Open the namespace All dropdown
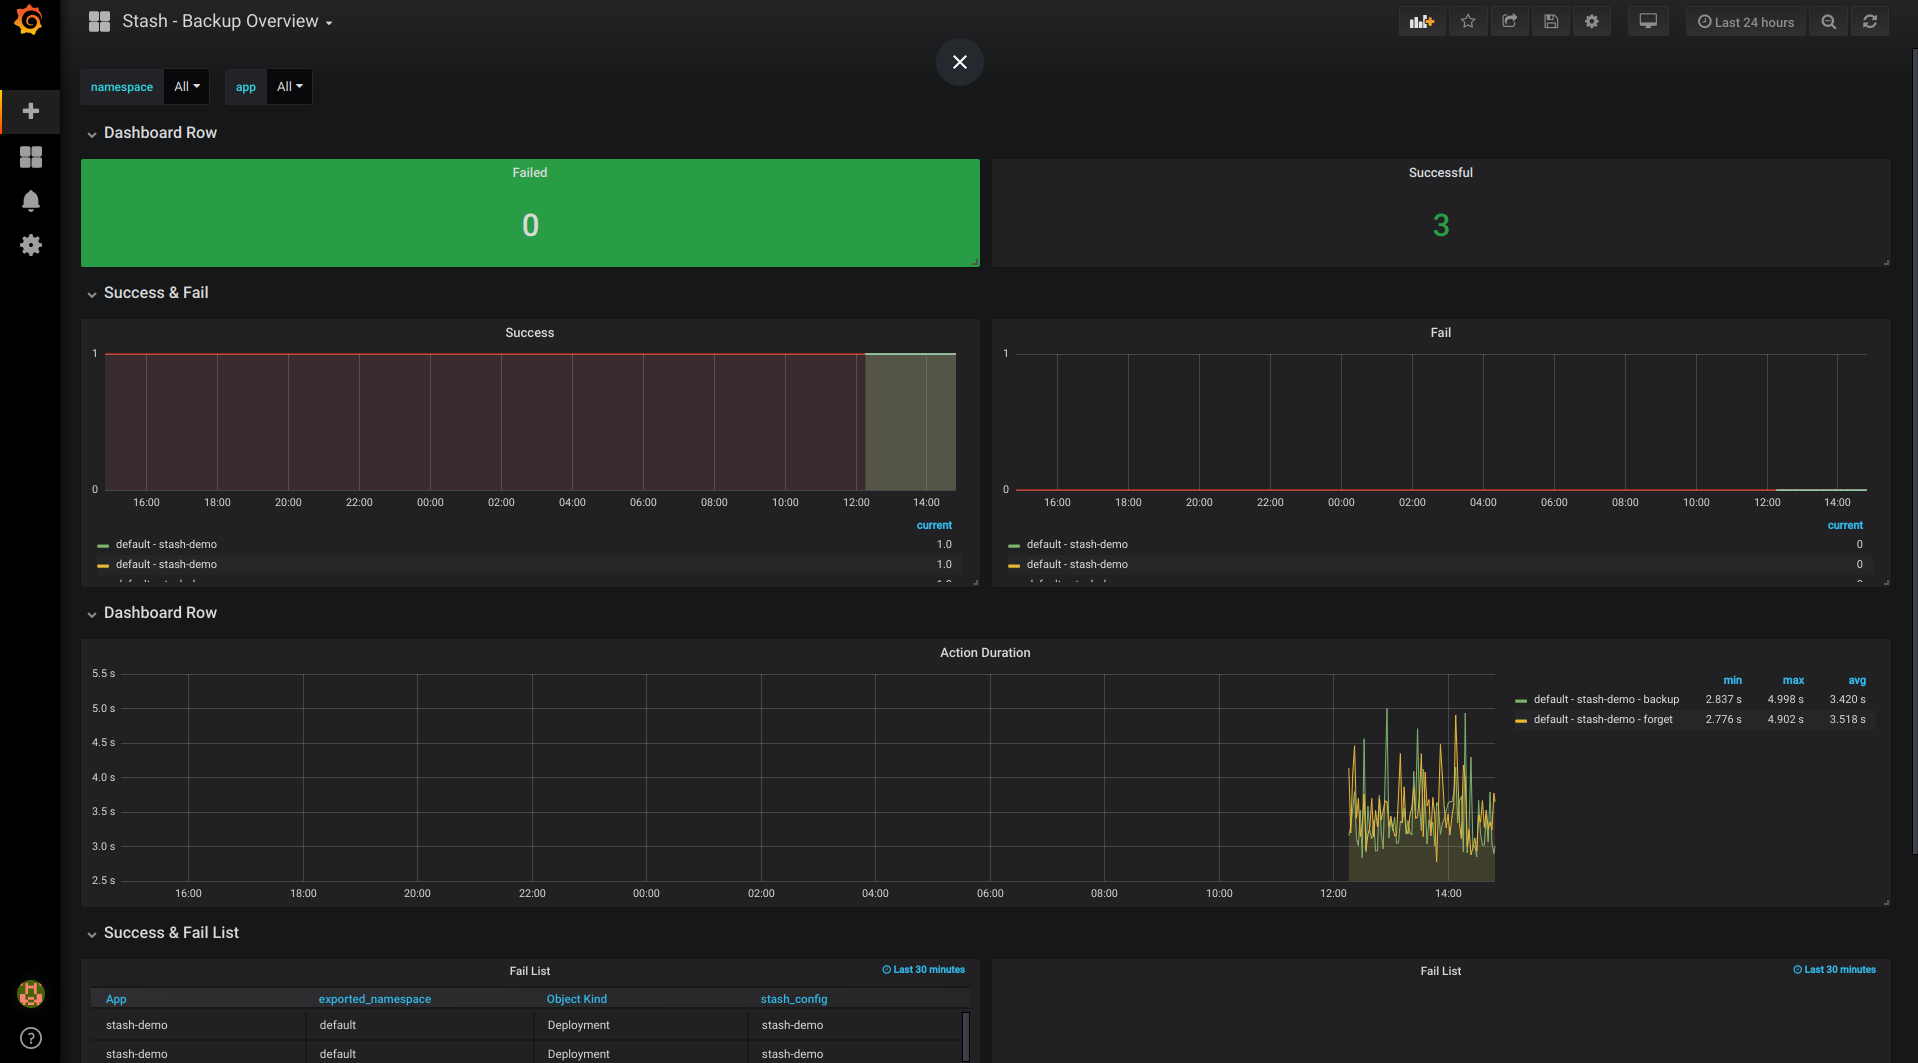 [x=187, y=87]
